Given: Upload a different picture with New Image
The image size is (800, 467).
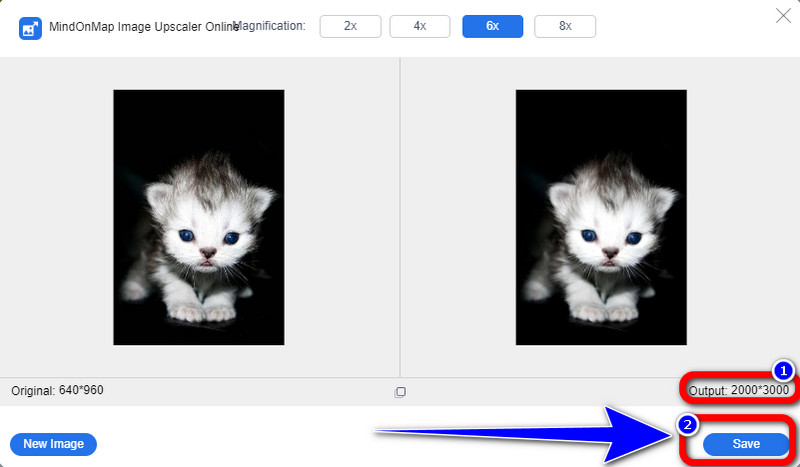Looking at the screenshot, I should pos(53,444).
